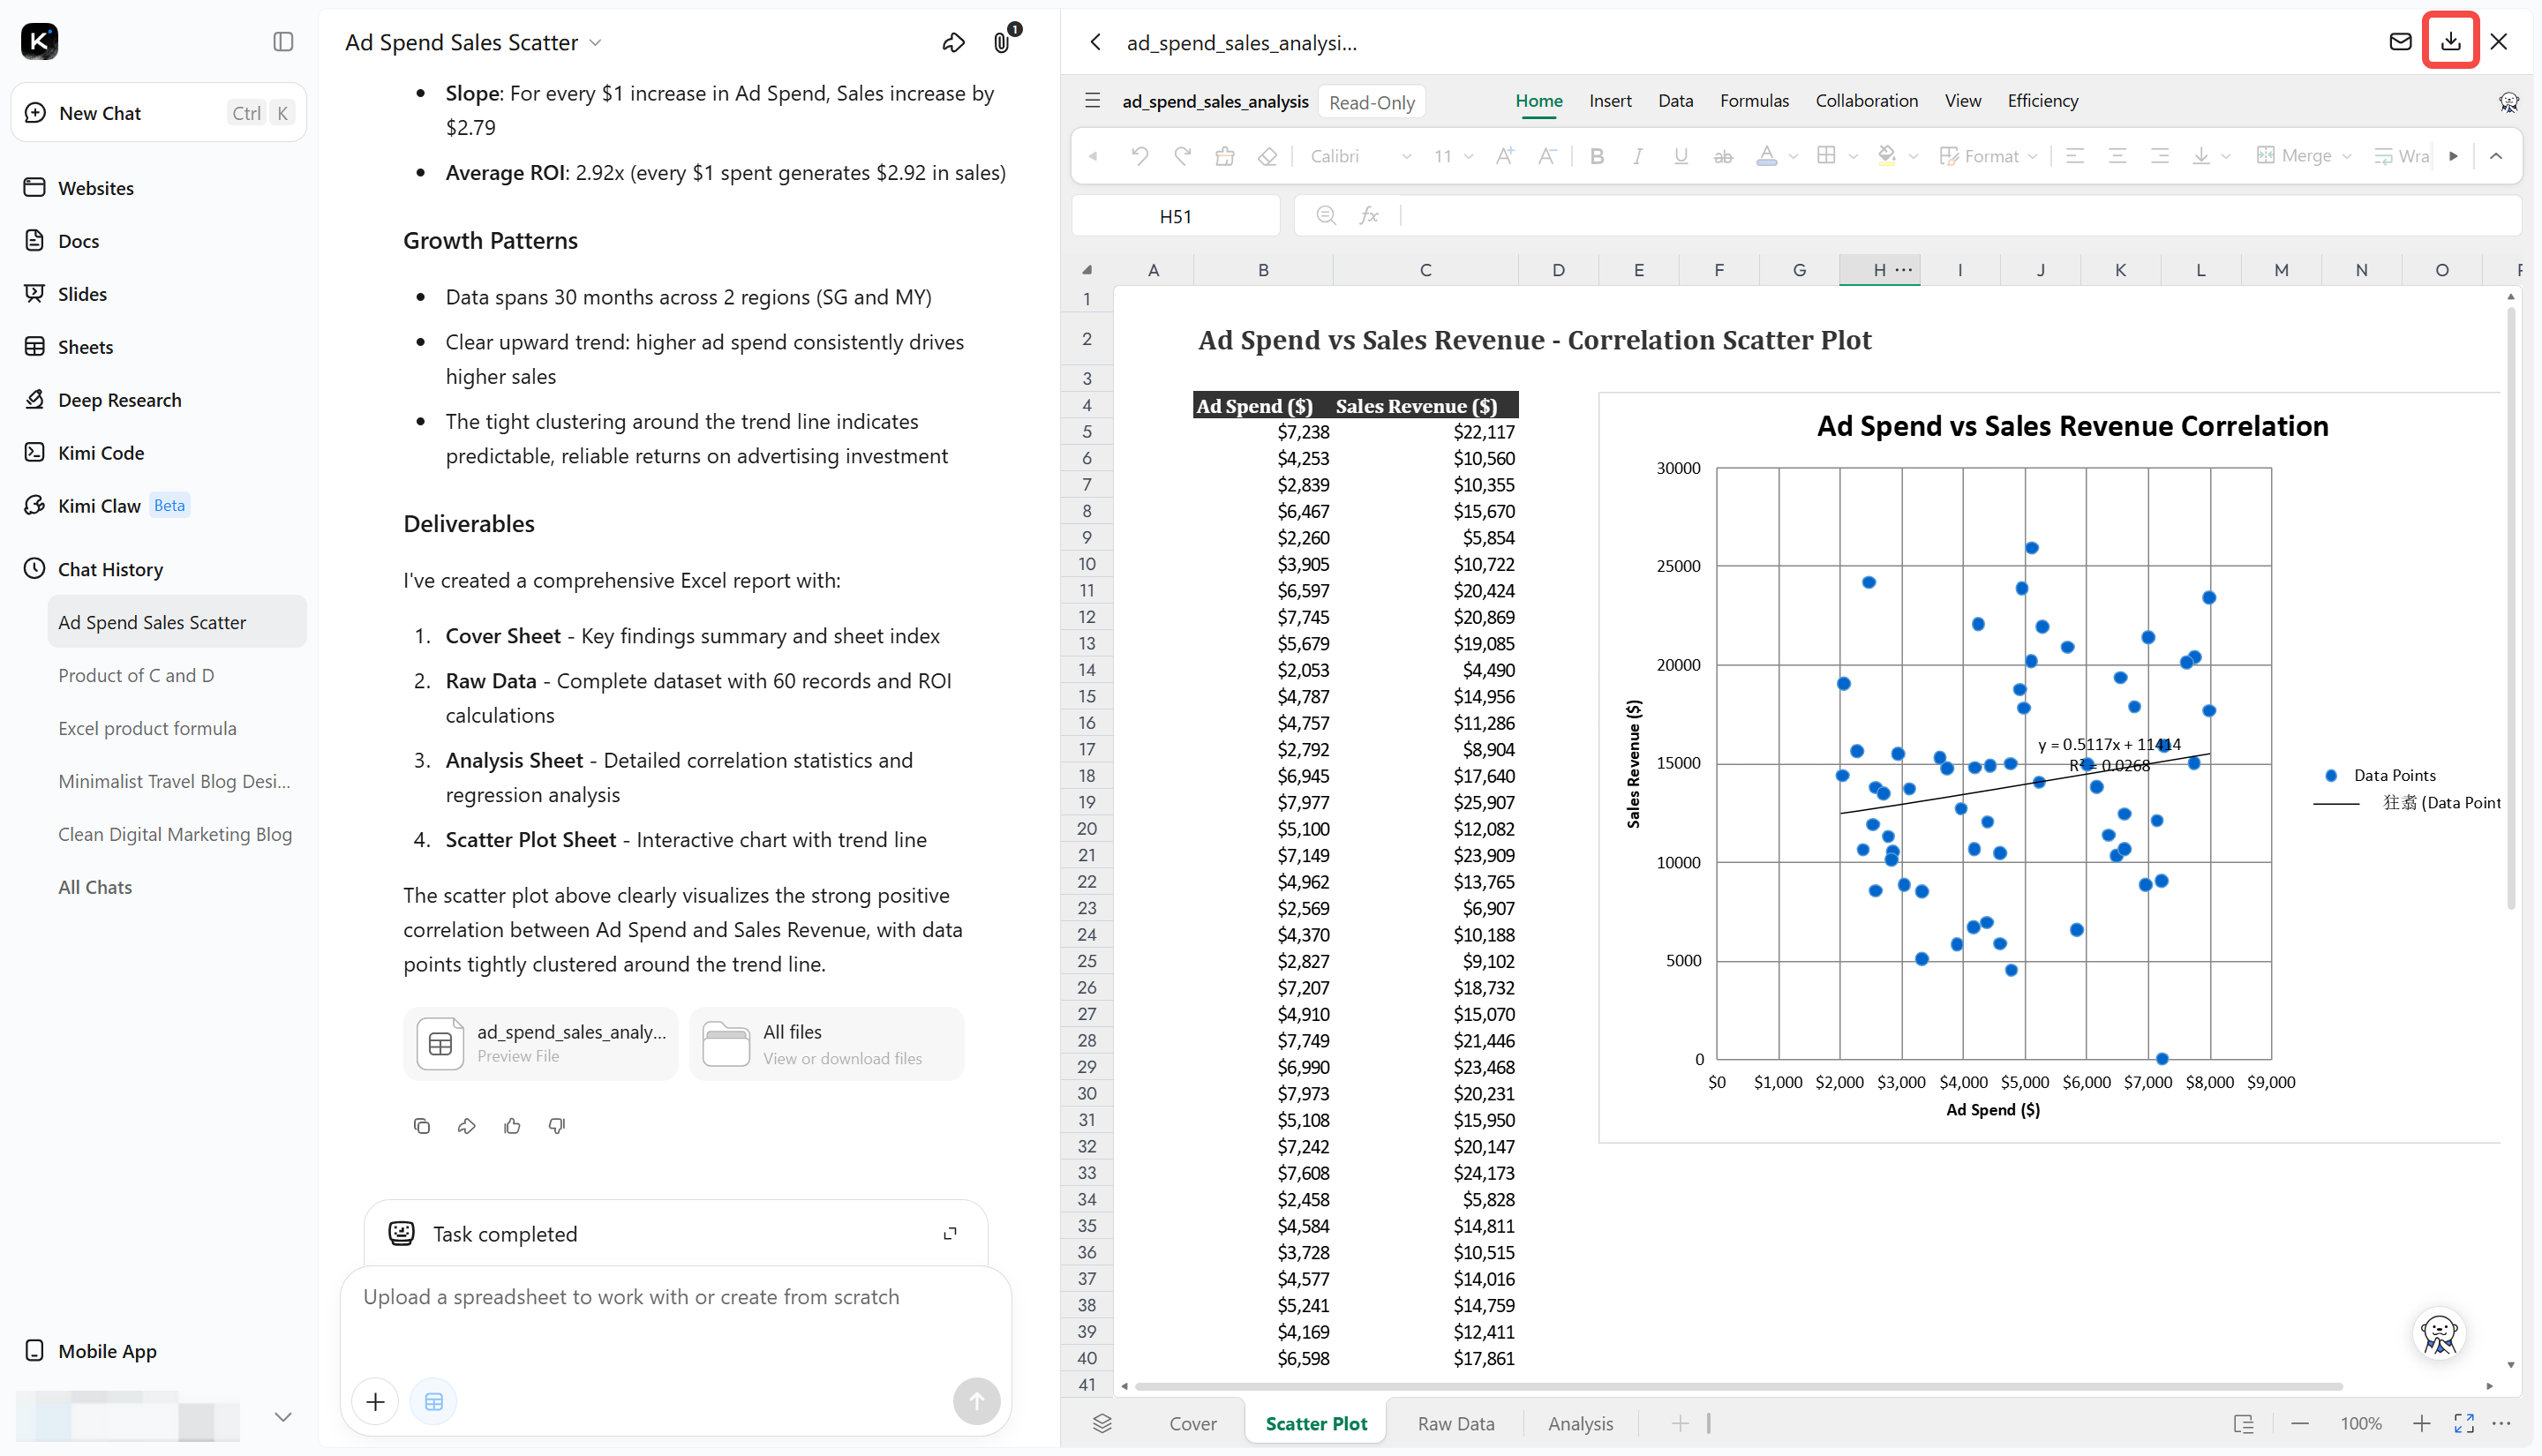The width and height of the screenshot is (2542, 1456).
Task: Align text right
Action: coord(2159,156)
